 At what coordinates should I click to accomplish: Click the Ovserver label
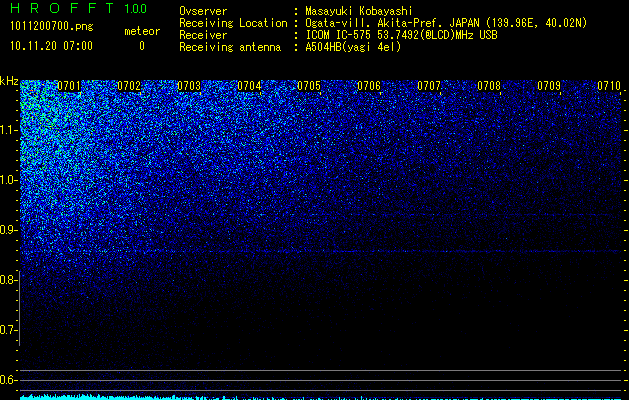pos(203,11)
